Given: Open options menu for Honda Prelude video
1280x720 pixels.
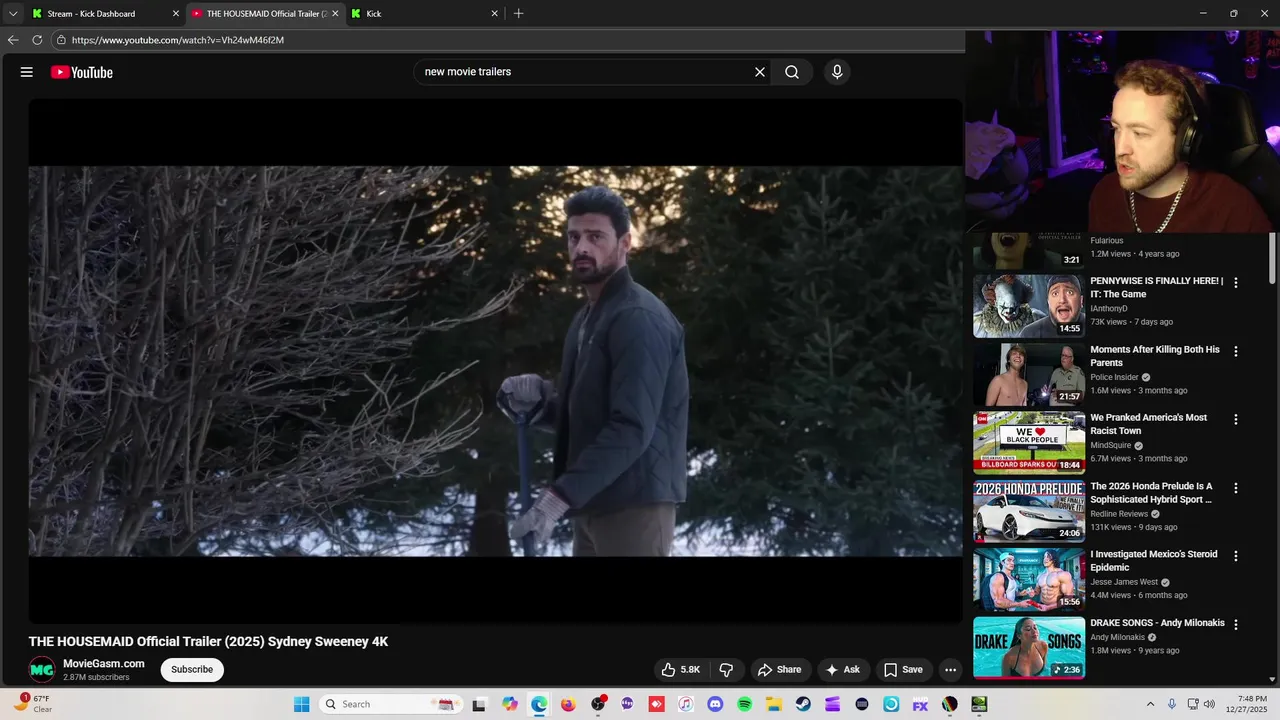Looking at the screenshot, I should (x=1236, y=488).
